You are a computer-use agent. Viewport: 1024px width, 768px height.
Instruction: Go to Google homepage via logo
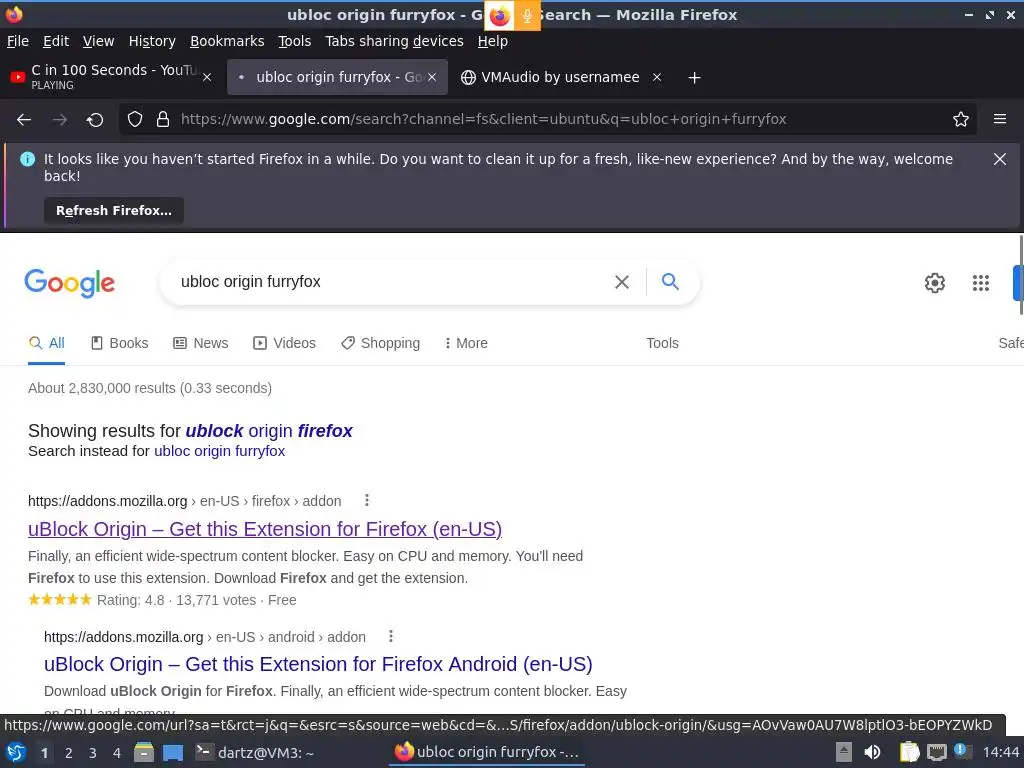coord(69,283)
